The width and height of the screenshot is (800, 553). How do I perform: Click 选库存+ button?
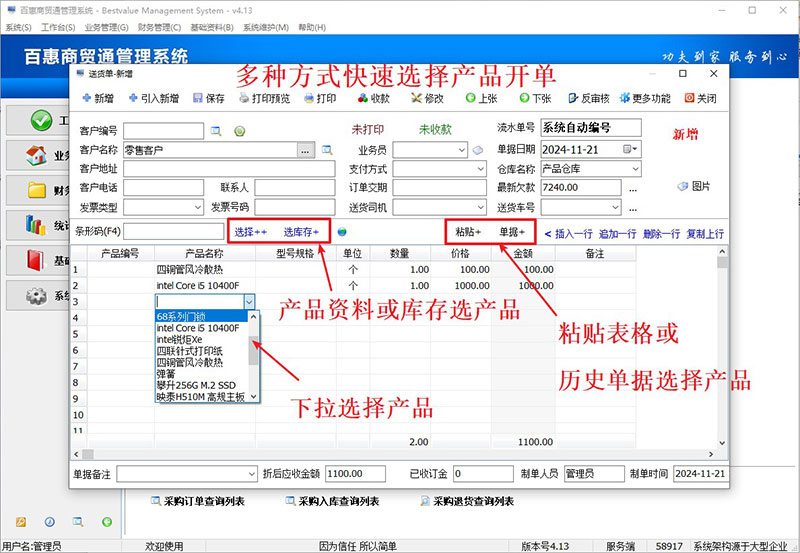point(301,232)
